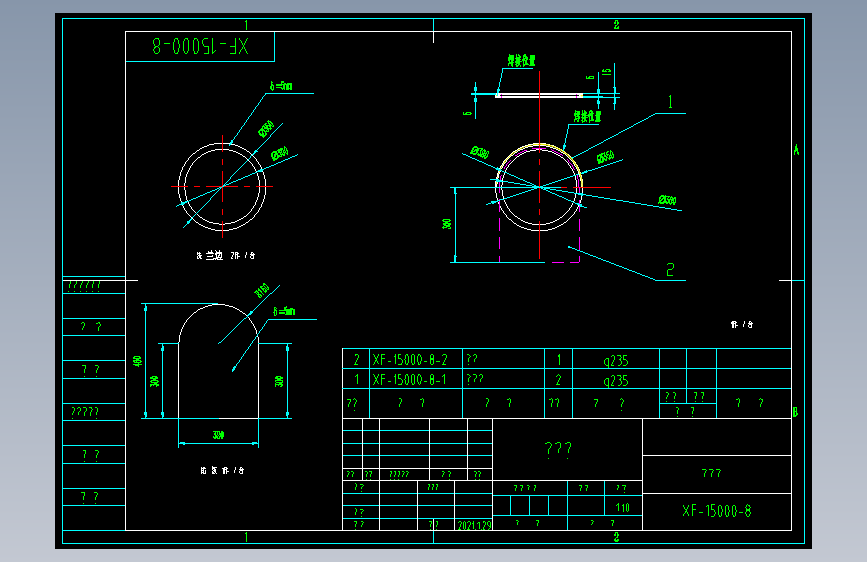Select the ?????? header in the left side strip

tap(84, 285)
